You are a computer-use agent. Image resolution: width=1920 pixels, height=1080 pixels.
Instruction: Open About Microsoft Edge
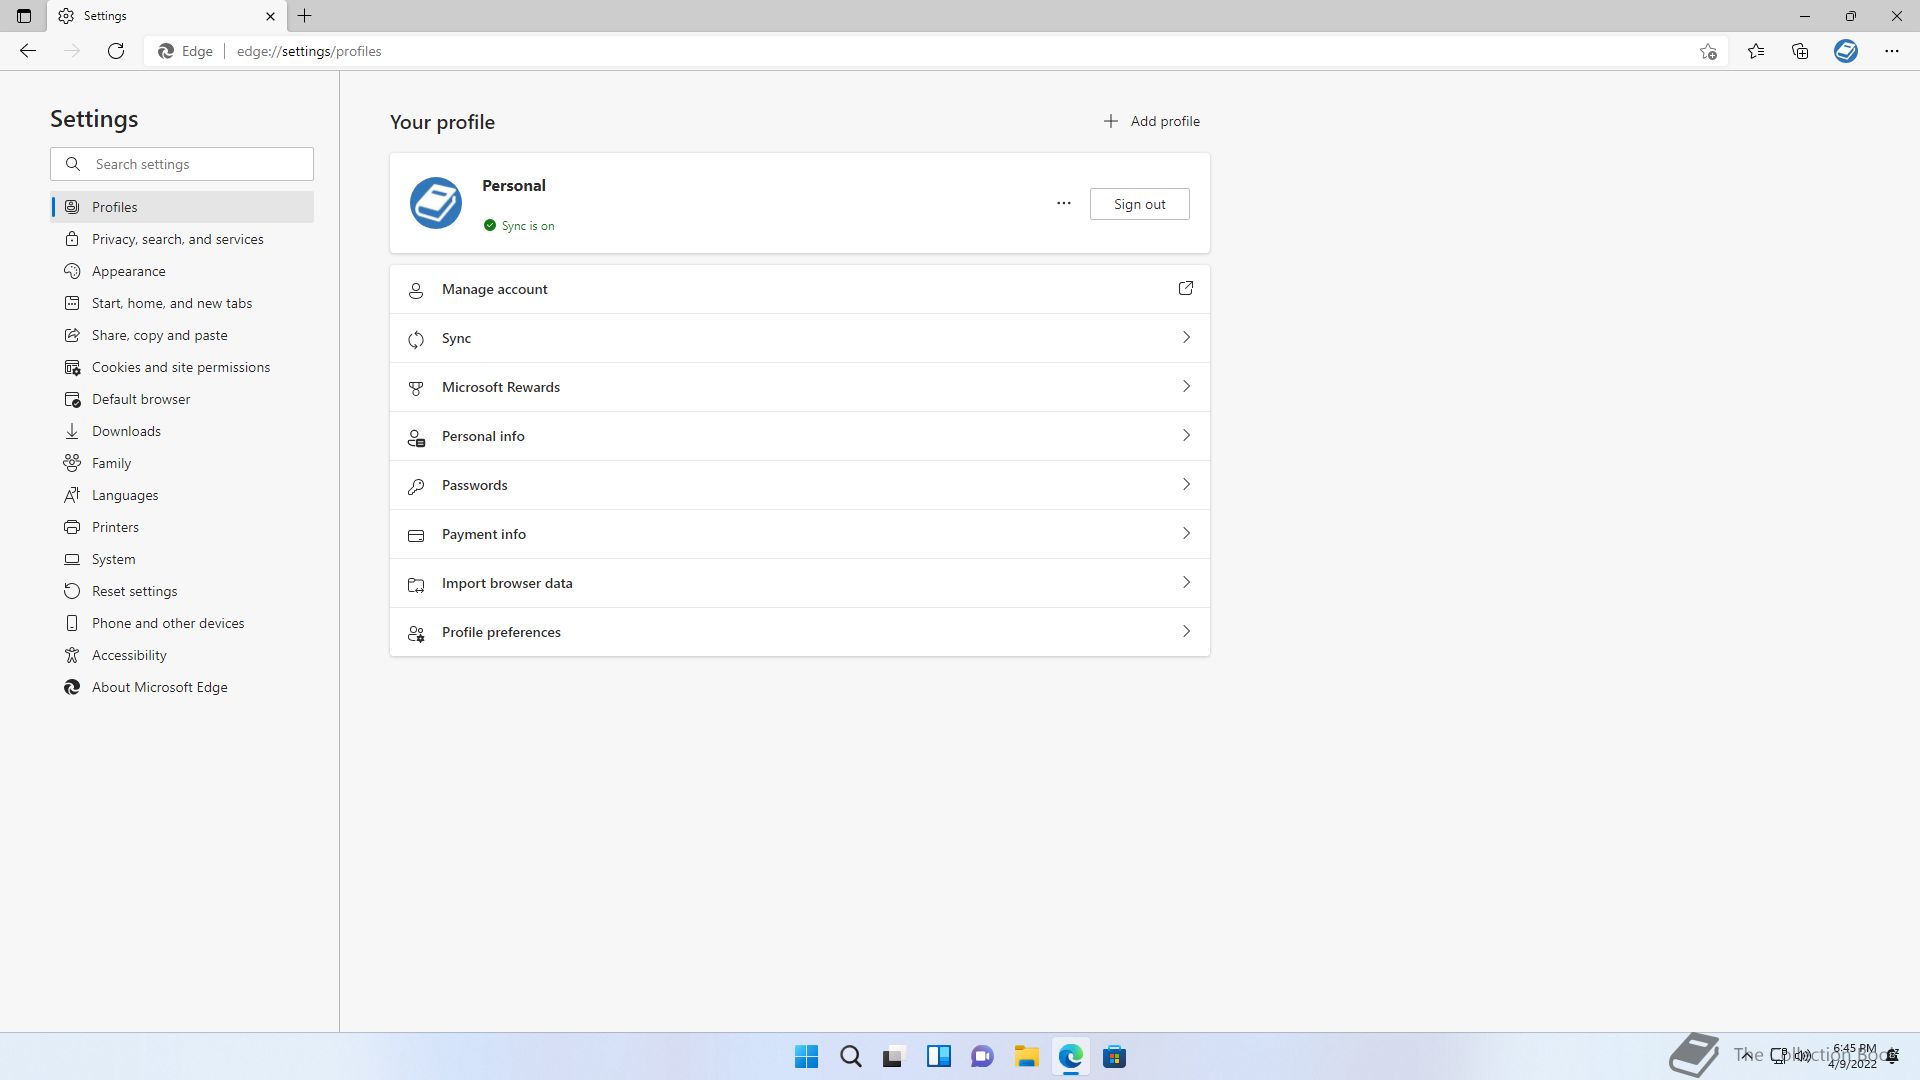182,687
